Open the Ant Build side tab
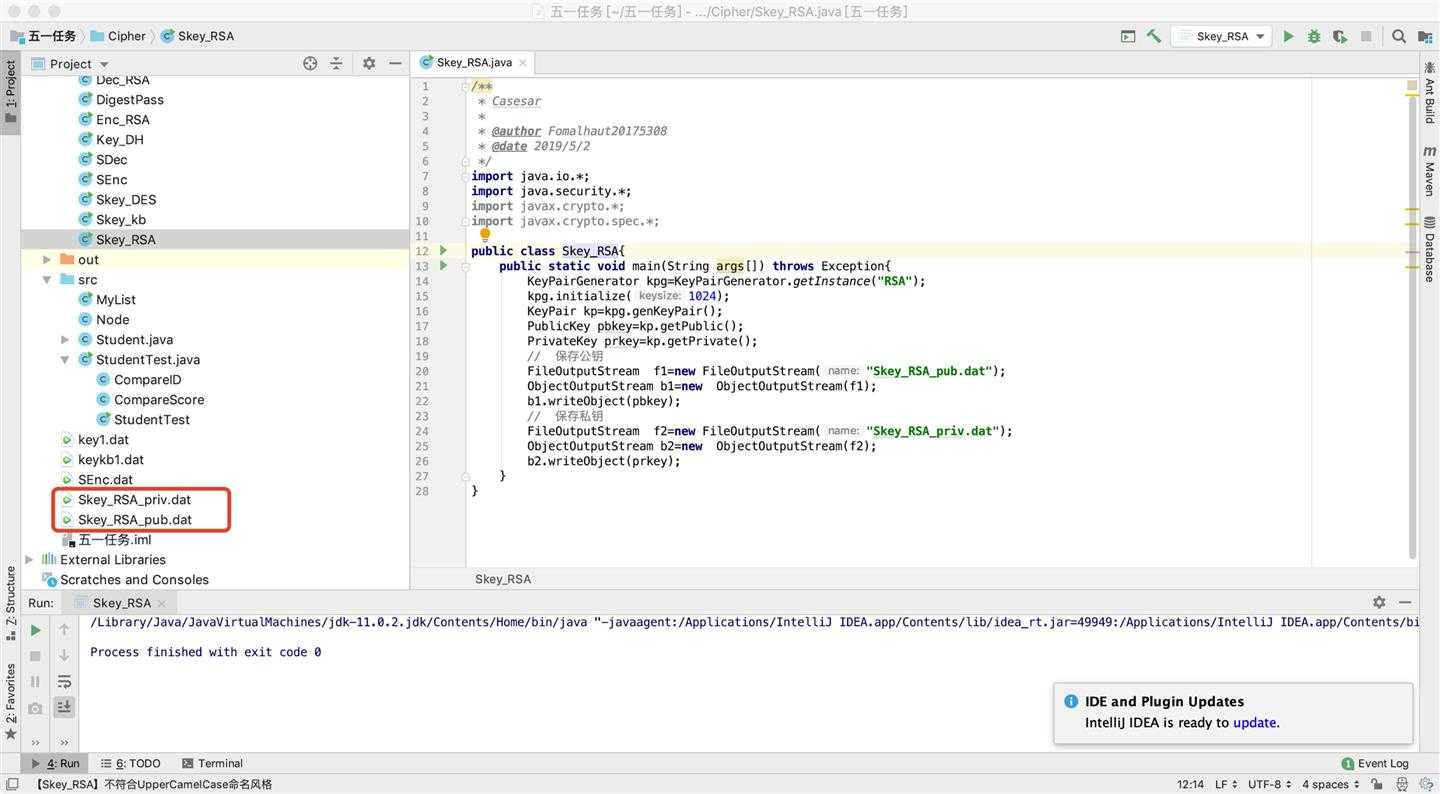This screenshot has width=1440, height=794. point(1429,92)
